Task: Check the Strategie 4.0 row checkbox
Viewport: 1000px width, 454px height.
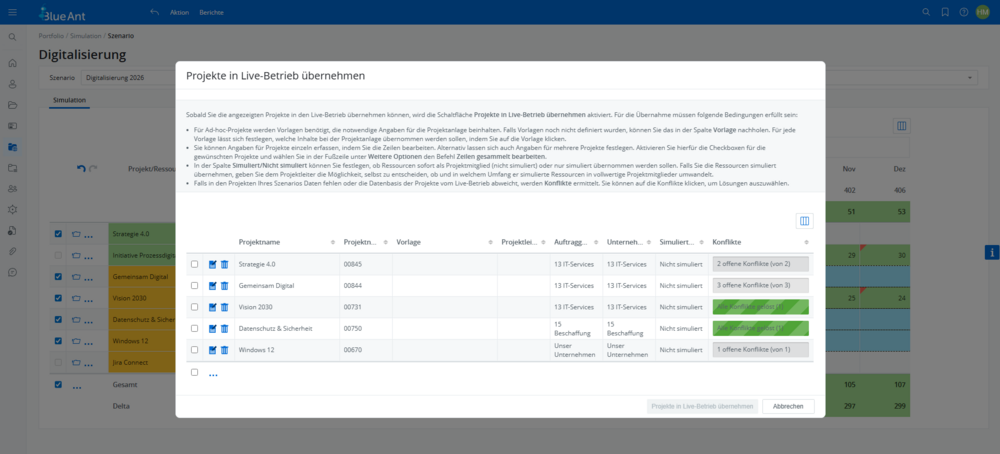Action: pyautogui.click(x=194, y=264)
